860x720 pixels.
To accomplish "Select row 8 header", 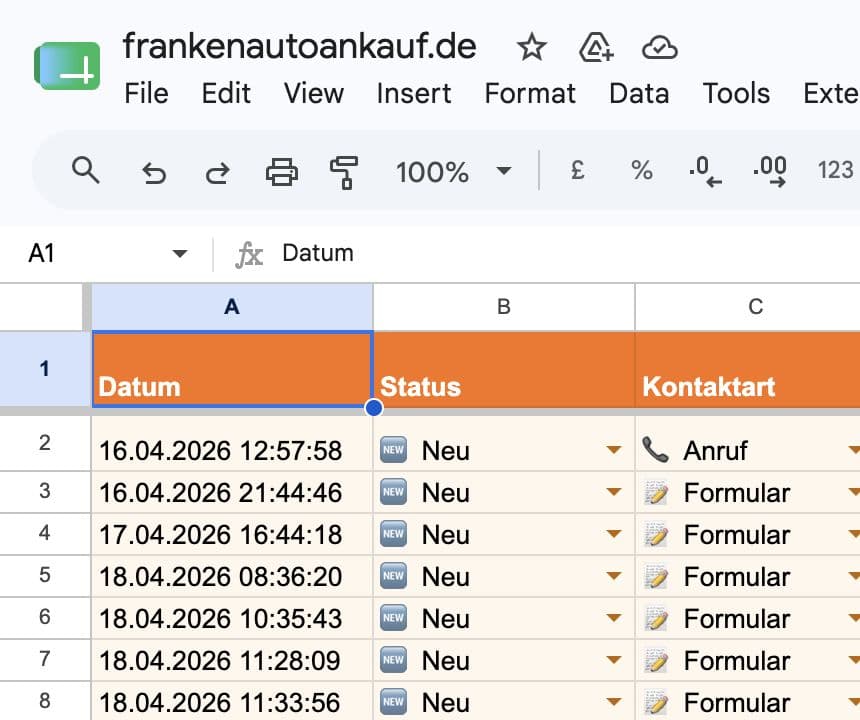I will [45, 701].
